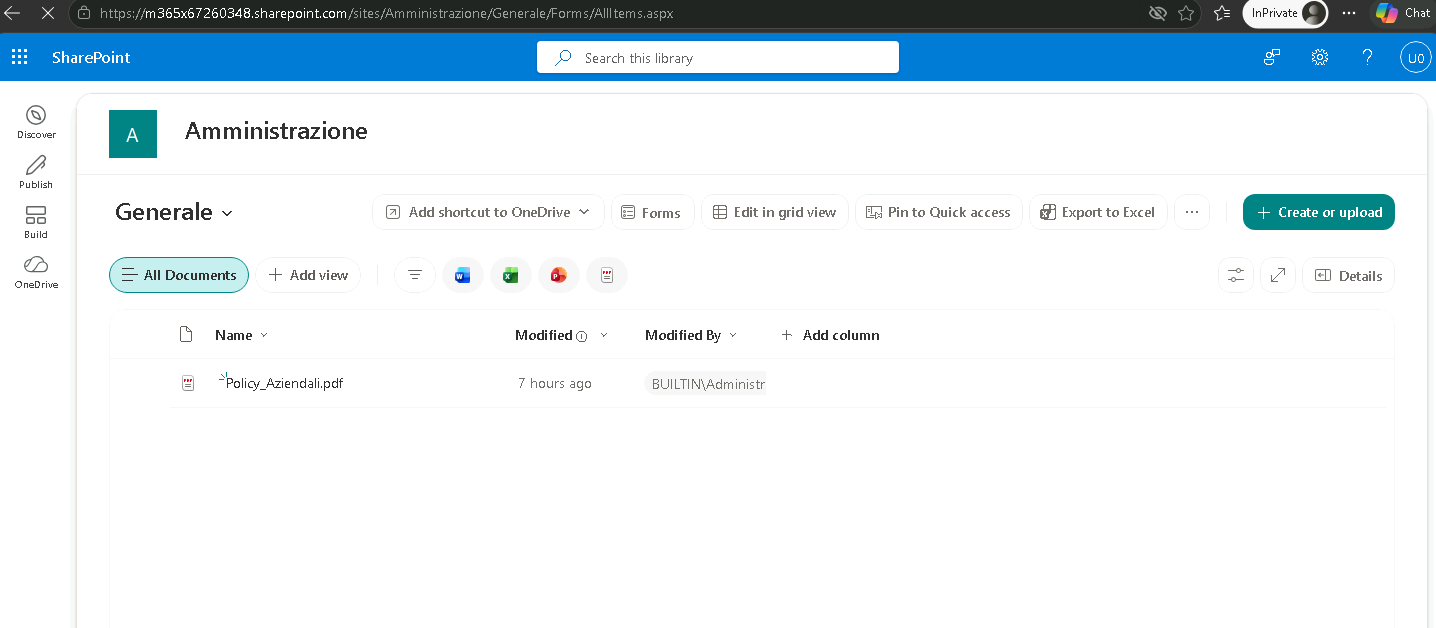Filter the library by Word documents
This screenshot has width=1436, height=628.
(462, 275)
